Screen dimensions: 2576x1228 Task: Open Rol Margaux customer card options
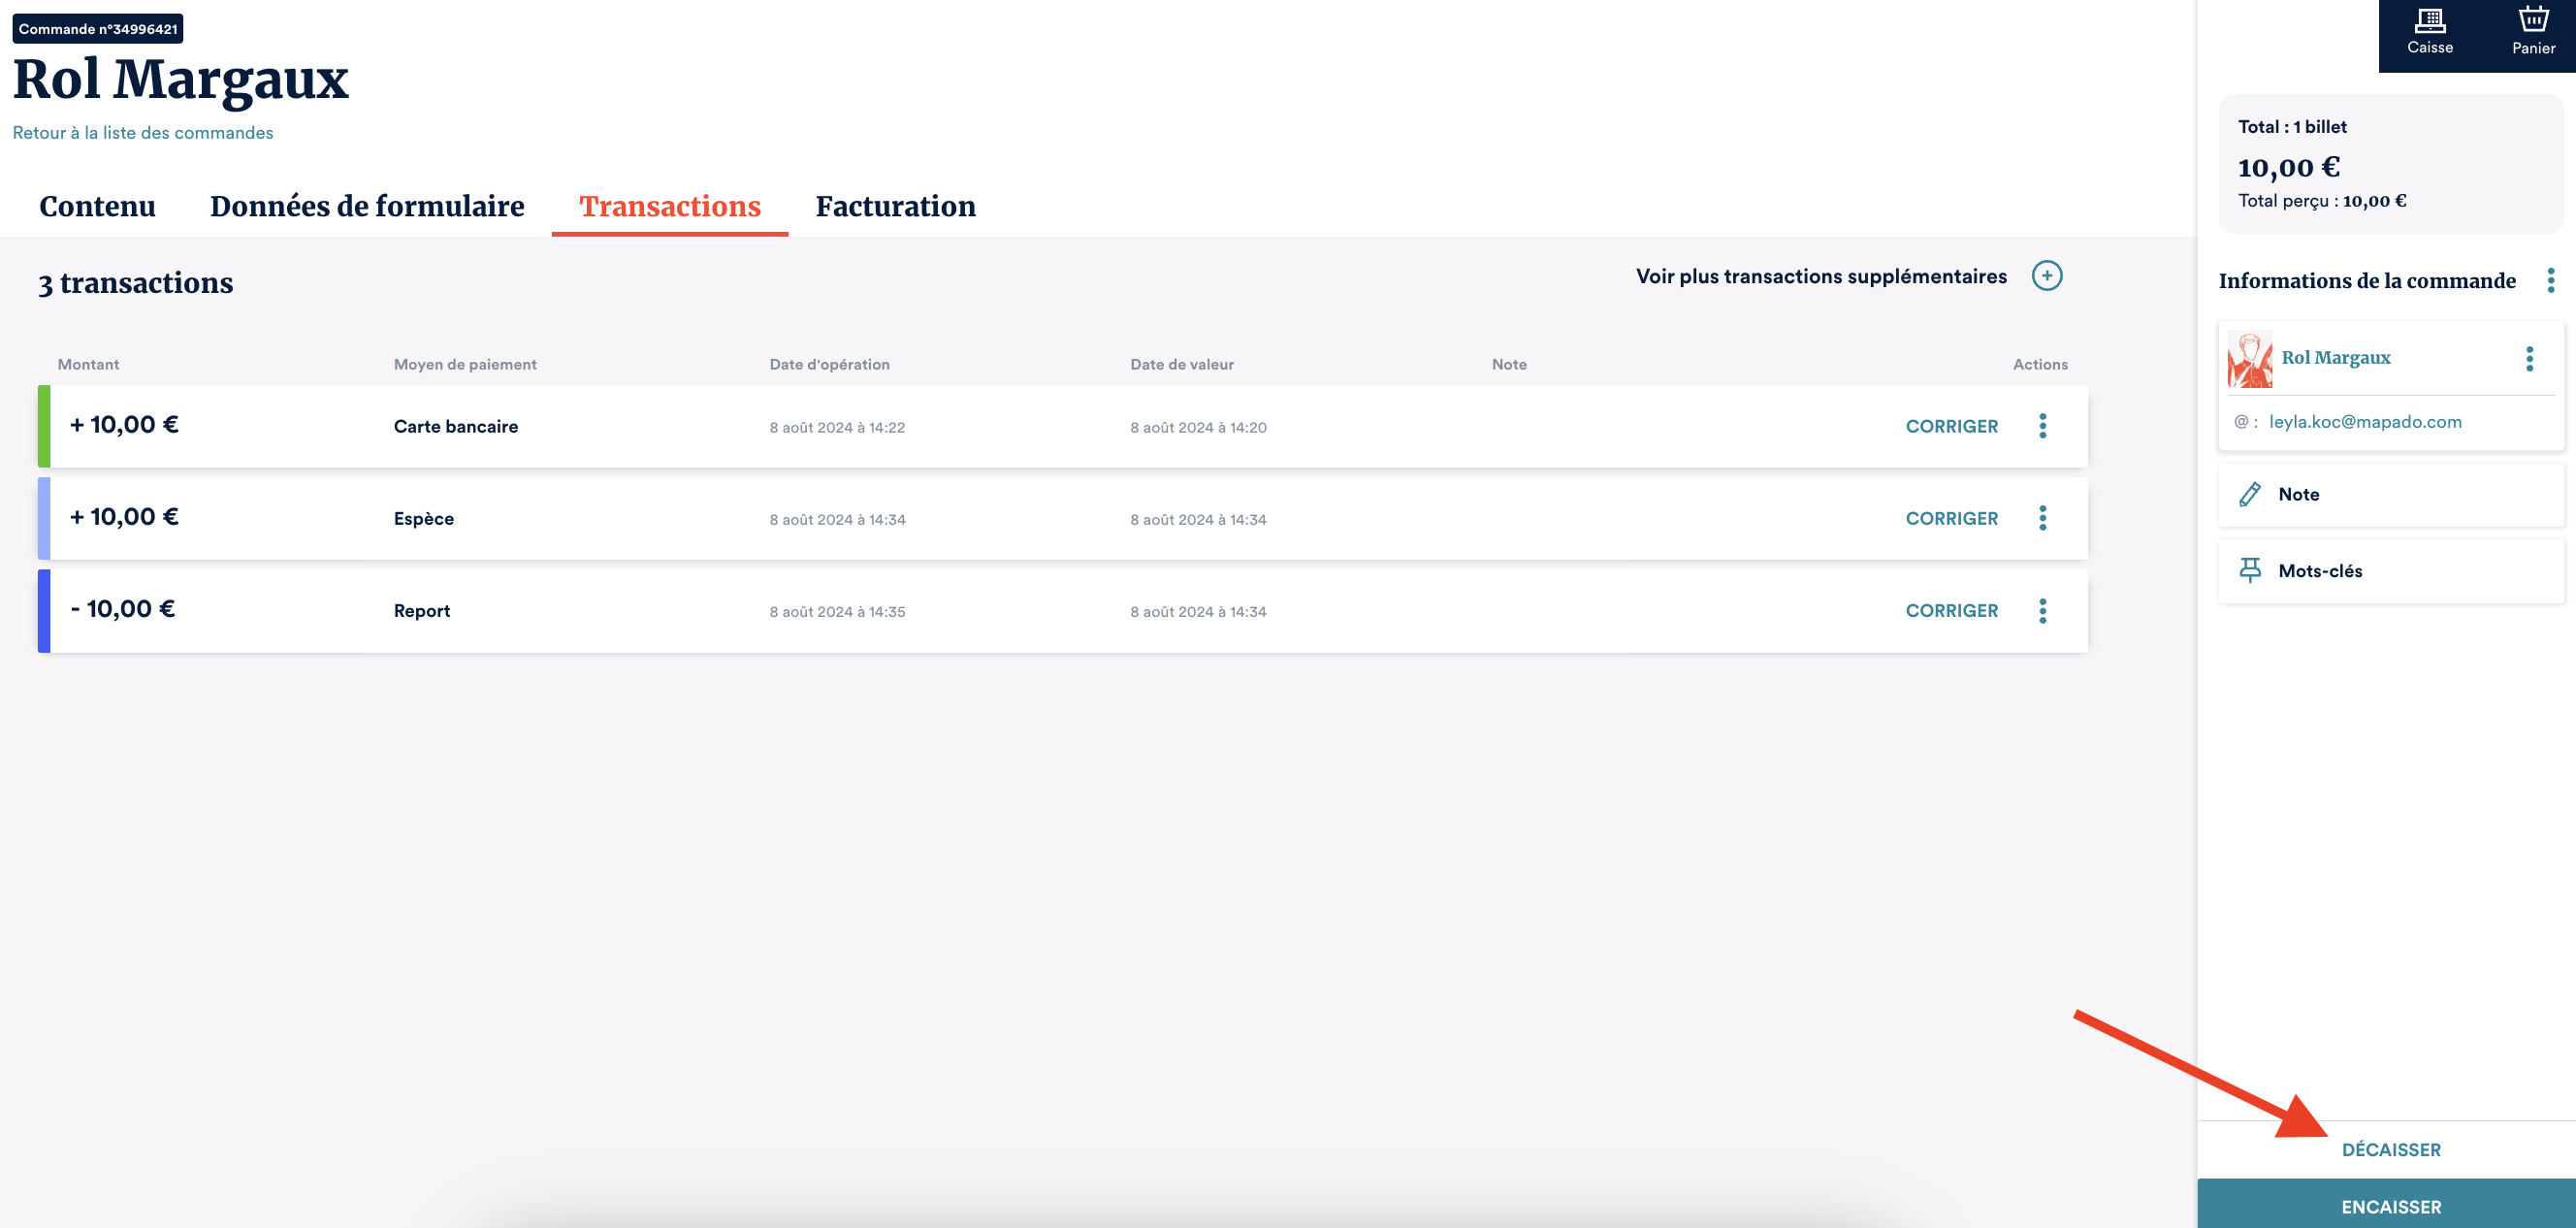coord(2529,358)
